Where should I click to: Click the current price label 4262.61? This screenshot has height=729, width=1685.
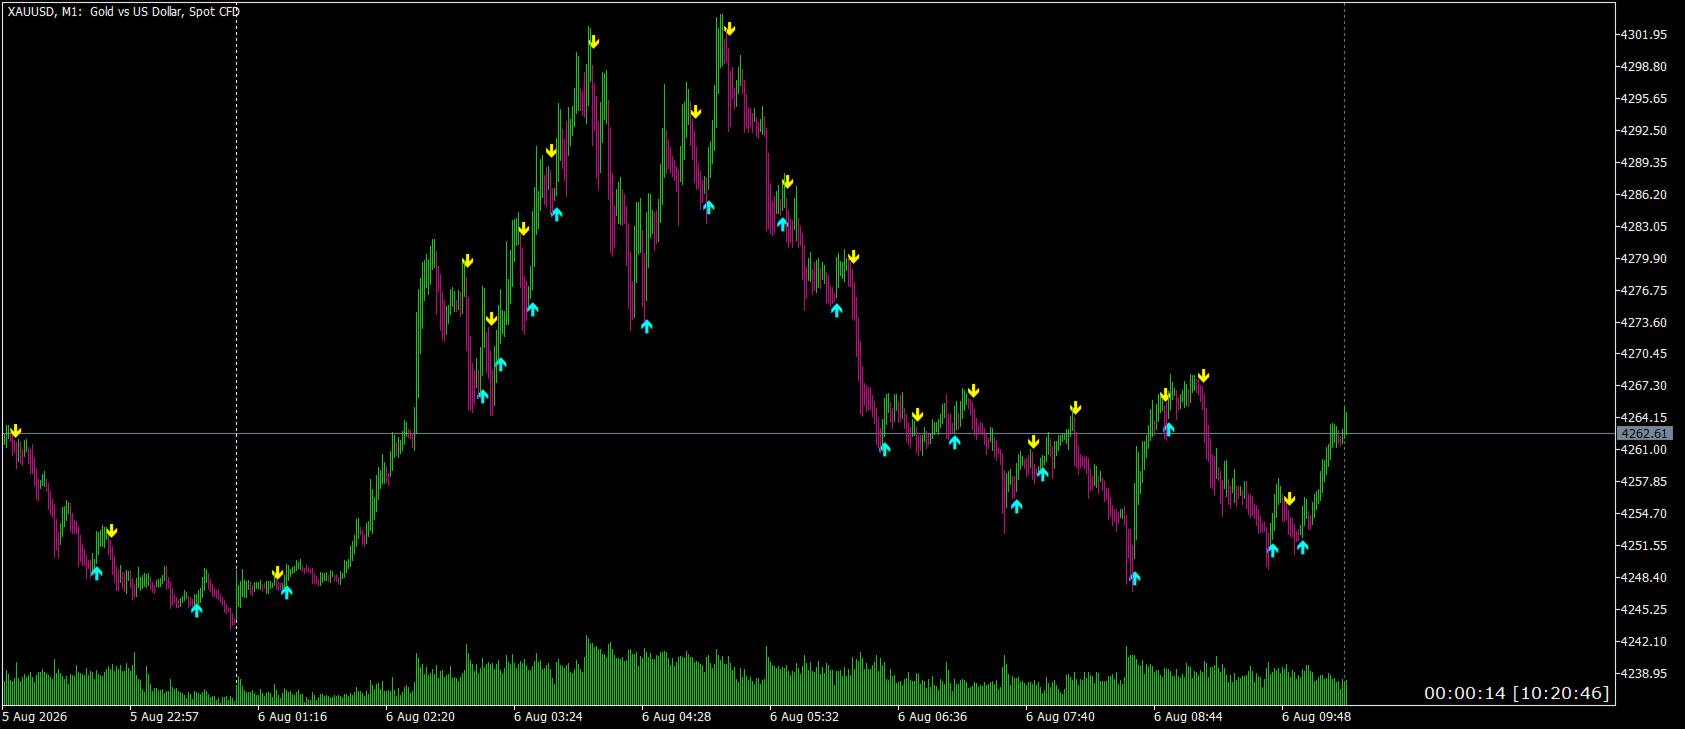1644,434
